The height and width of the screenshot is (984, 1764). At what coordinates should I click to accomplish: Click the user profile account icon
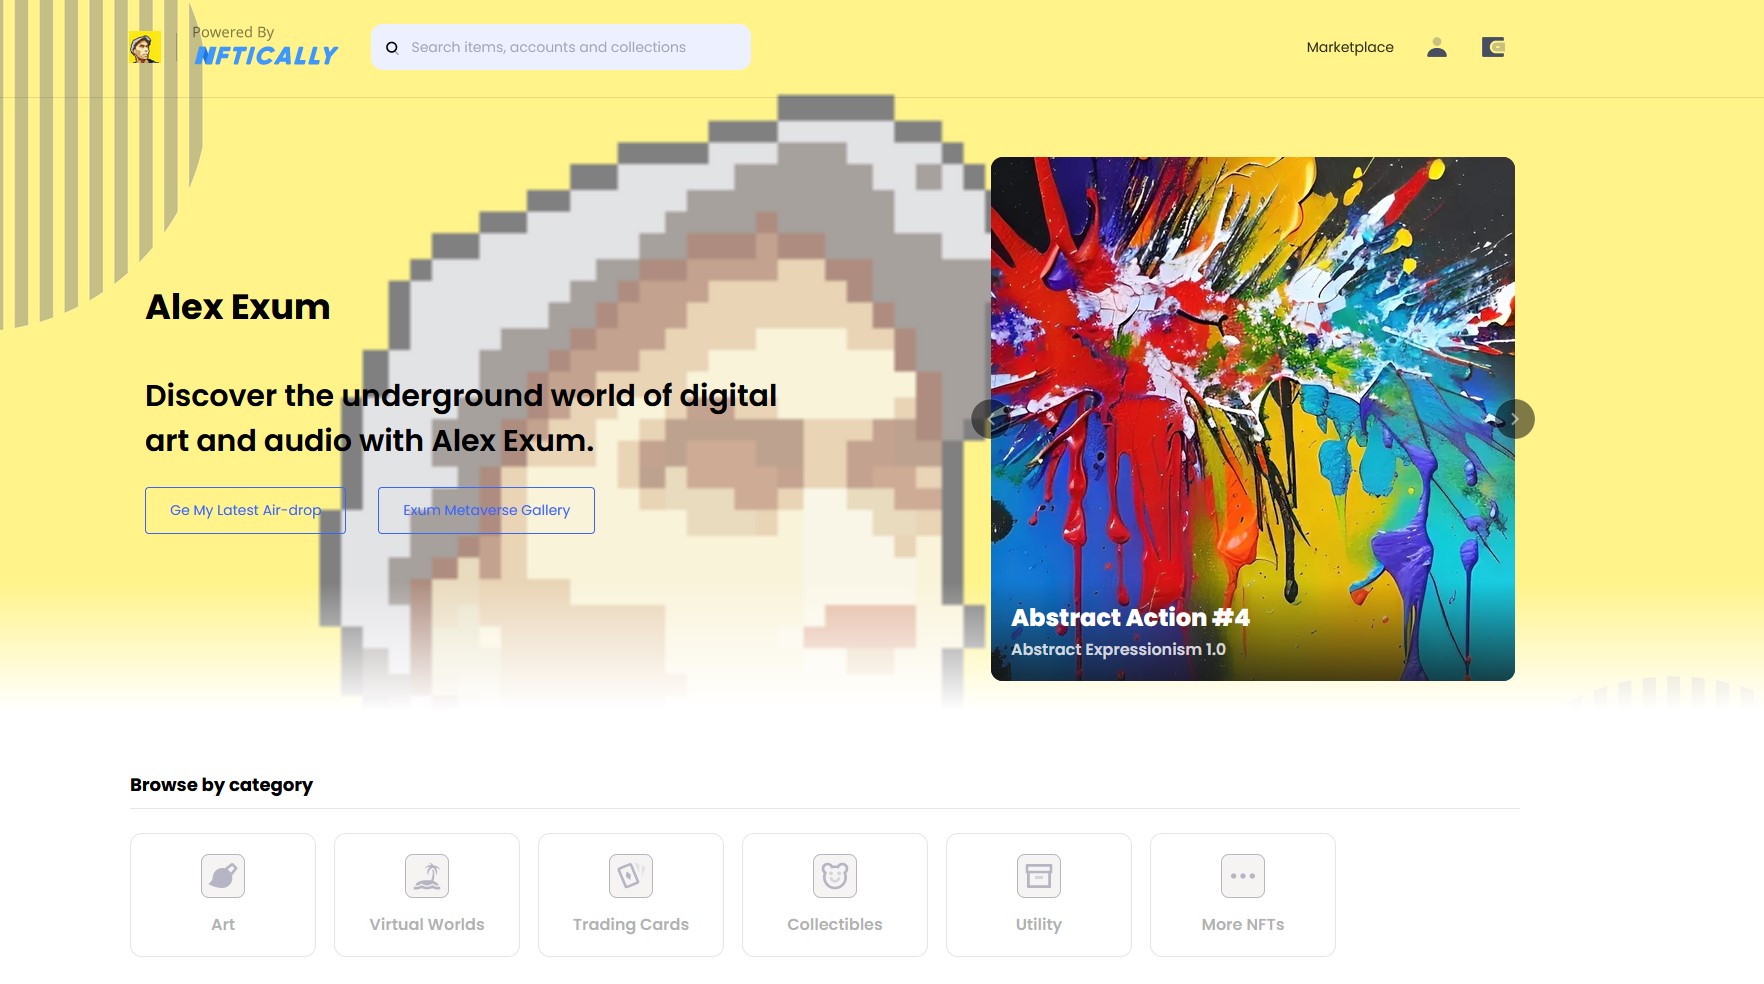(1437, 47)
